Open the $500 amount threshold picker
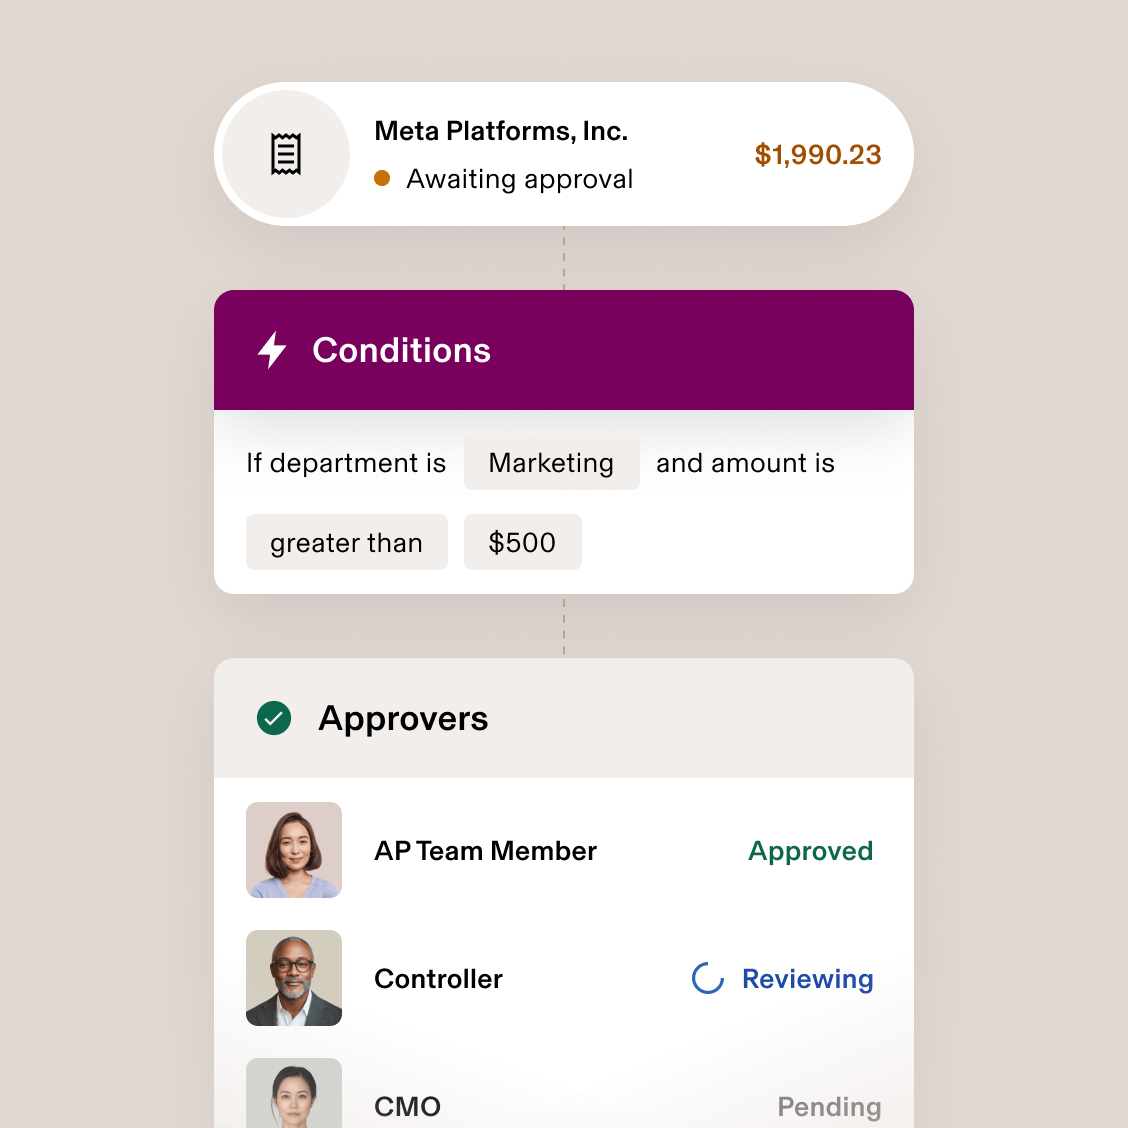The image size is (1128, 1128). click(522, 542)
